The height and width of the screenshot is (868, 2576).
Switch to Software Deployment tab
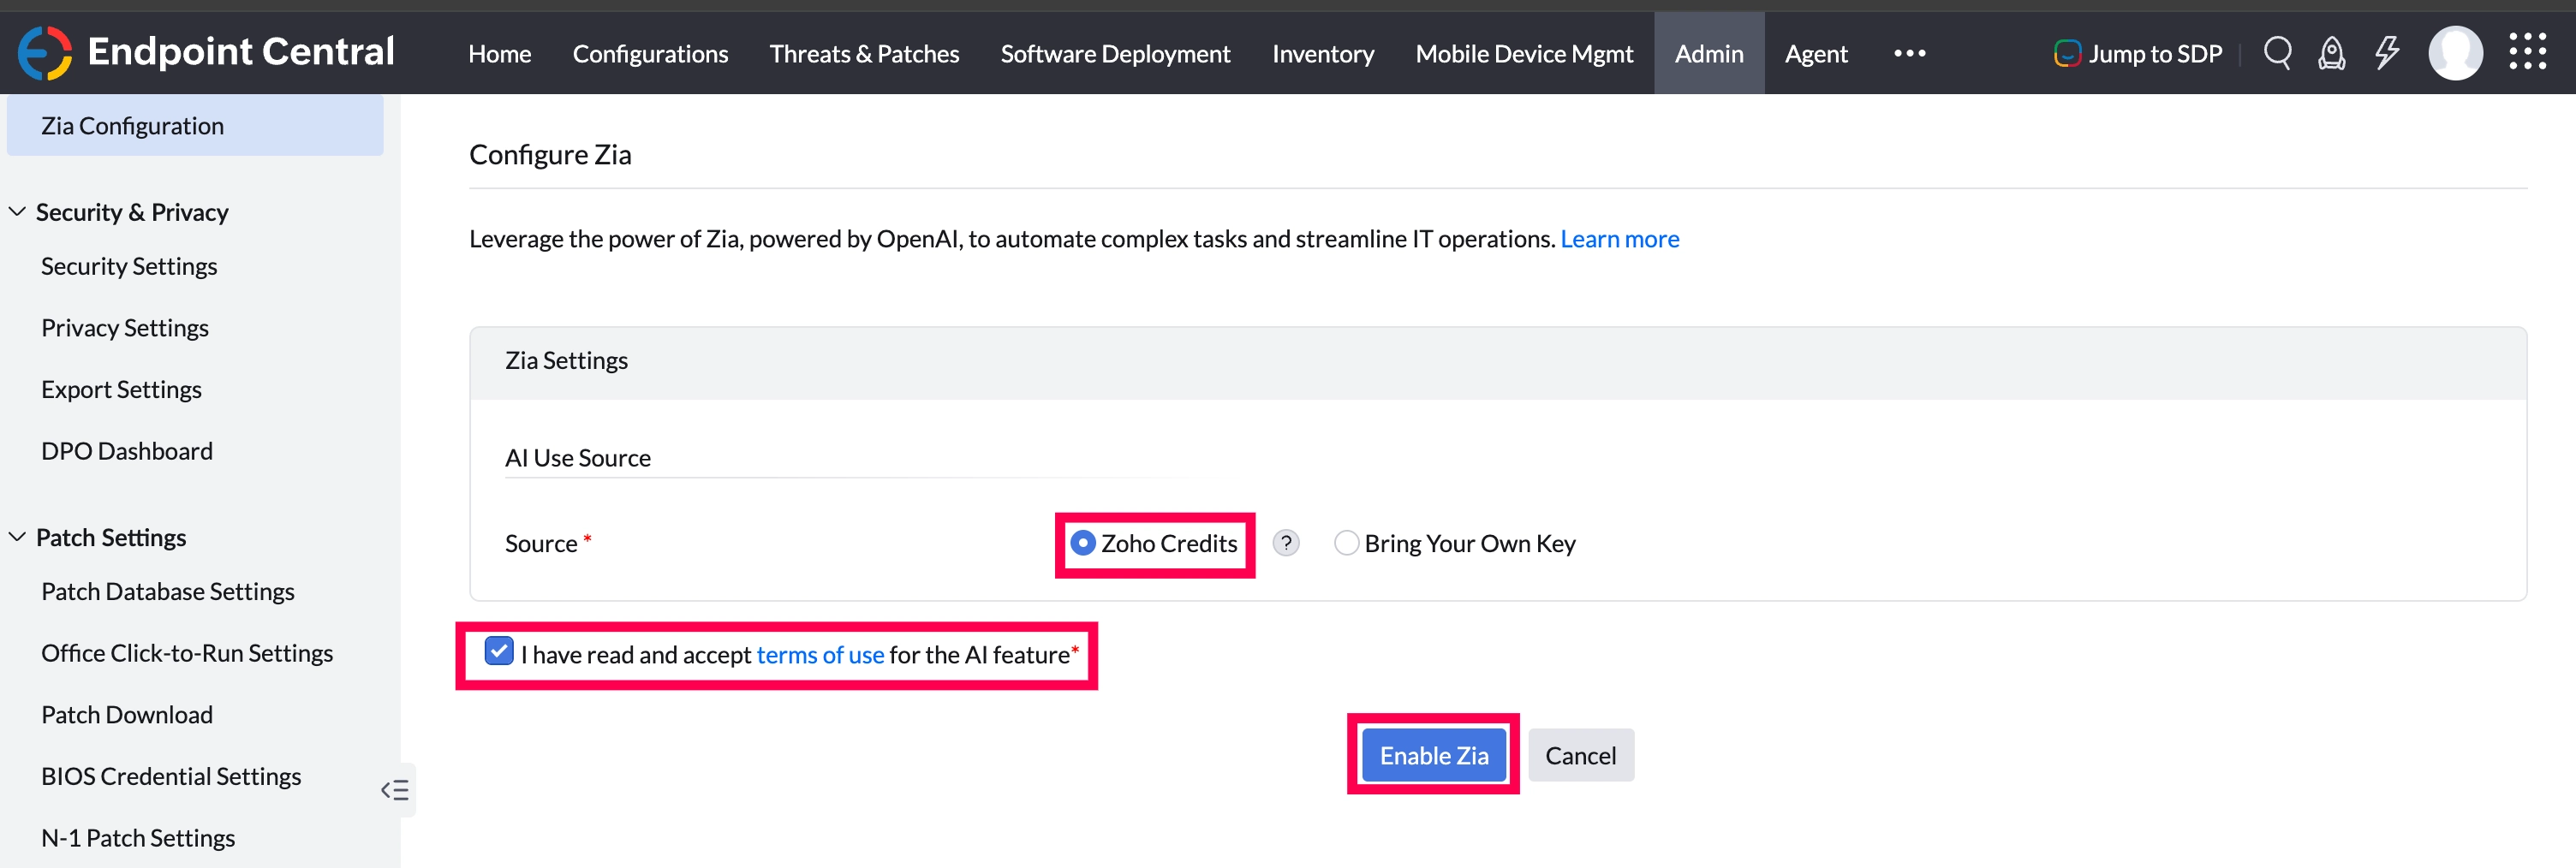coord(1115,53)
